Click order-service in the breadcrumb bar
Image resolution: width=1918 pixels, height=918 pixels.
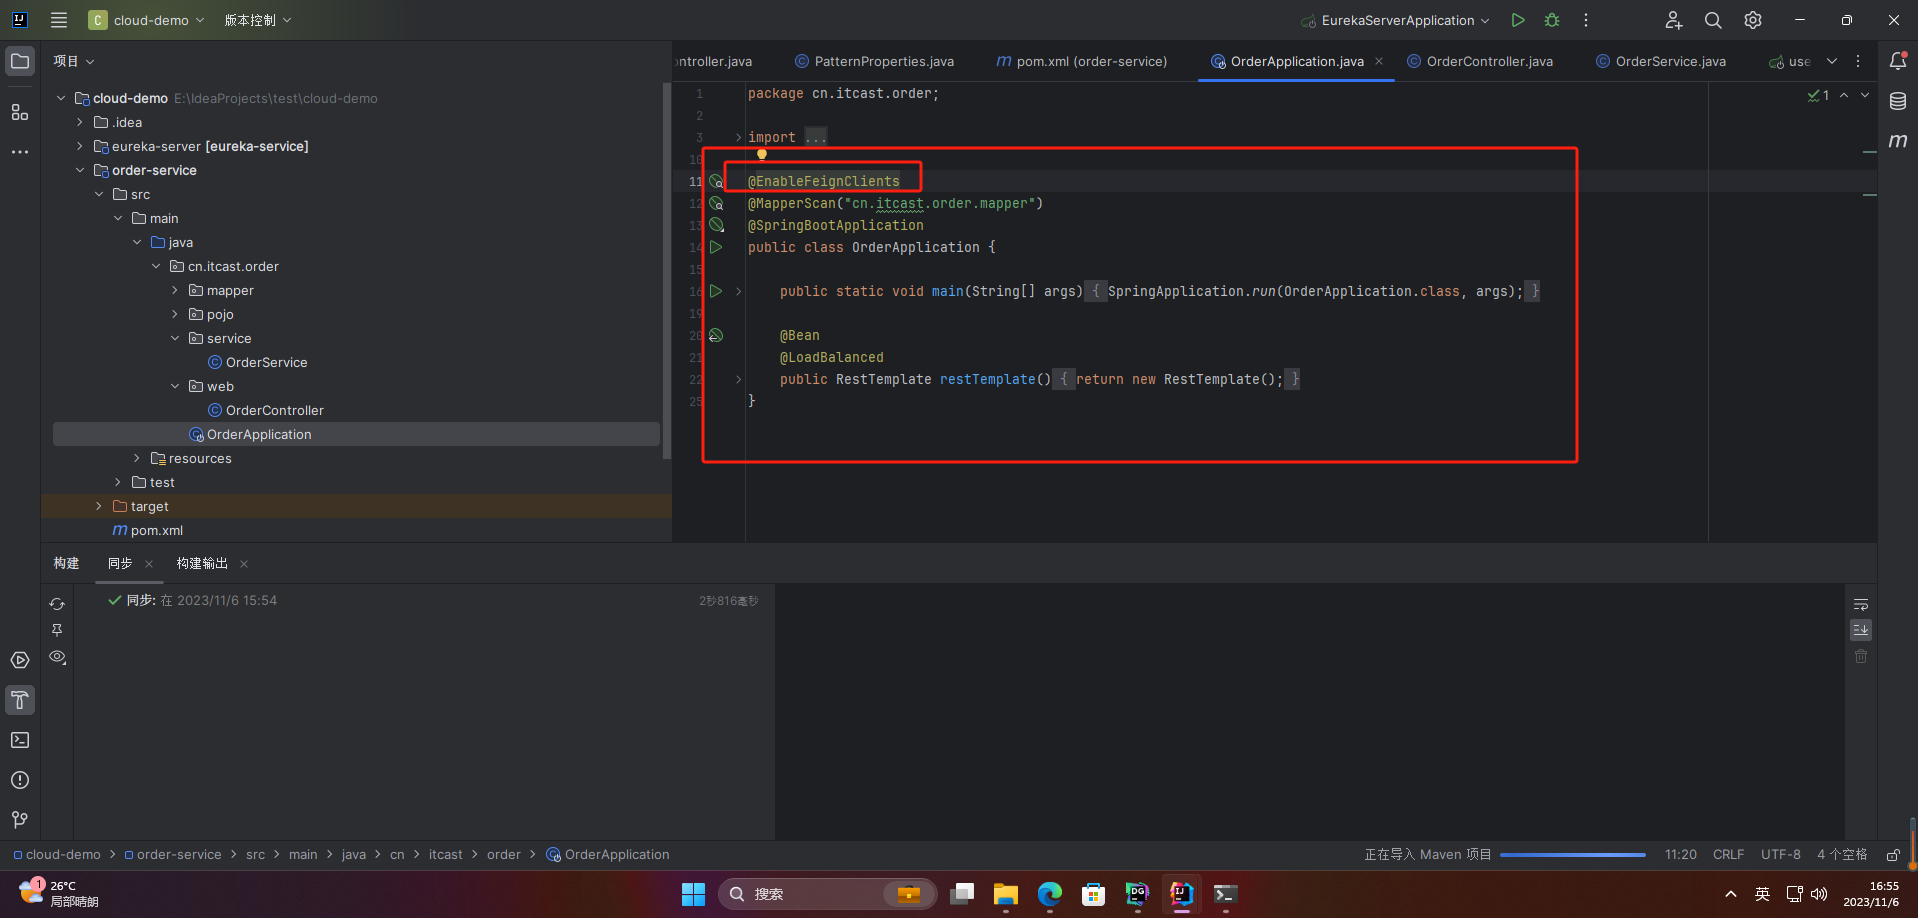179,854
